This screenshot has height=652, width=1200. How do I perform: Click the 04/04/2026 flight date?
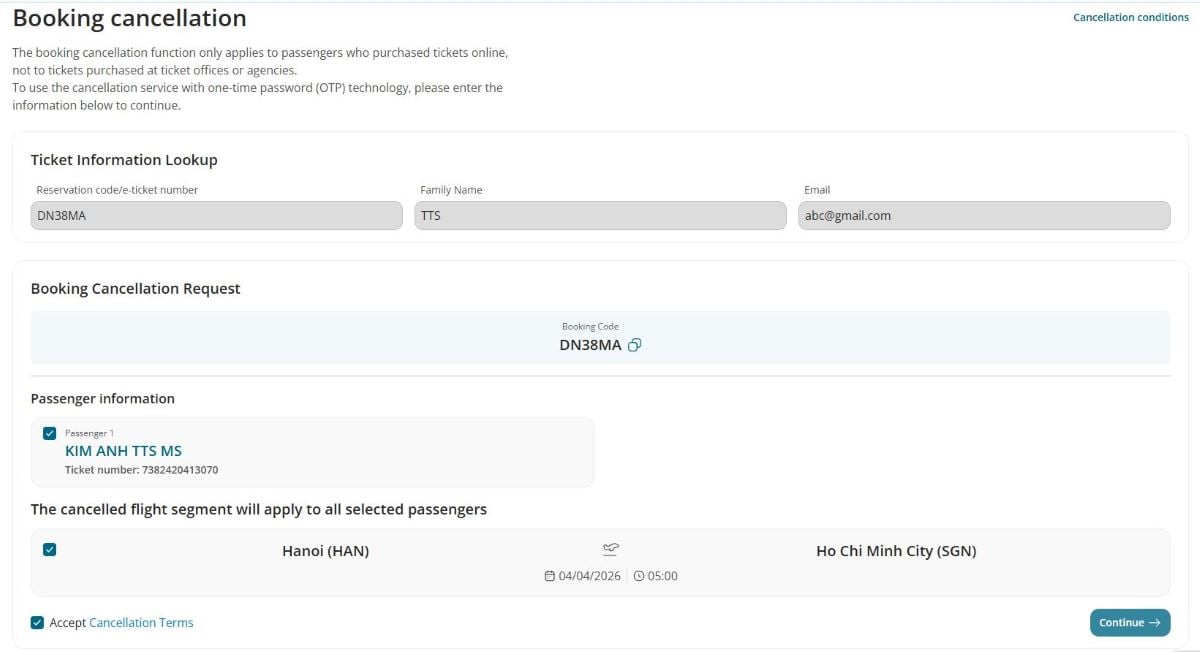590,576
